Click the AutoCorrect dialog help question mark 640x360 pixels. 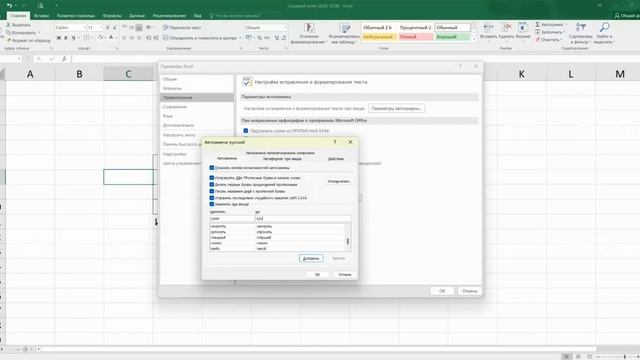(335, 142)
